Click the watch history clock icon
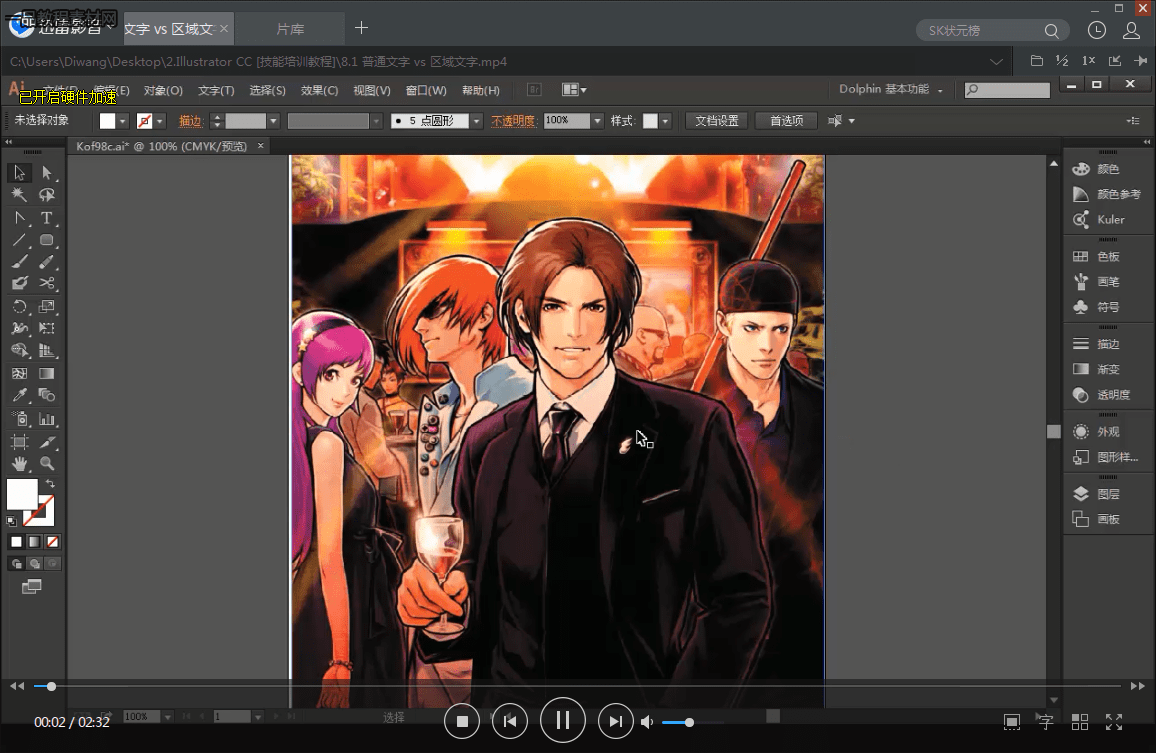The image size is (1156, 753). 1097,31
